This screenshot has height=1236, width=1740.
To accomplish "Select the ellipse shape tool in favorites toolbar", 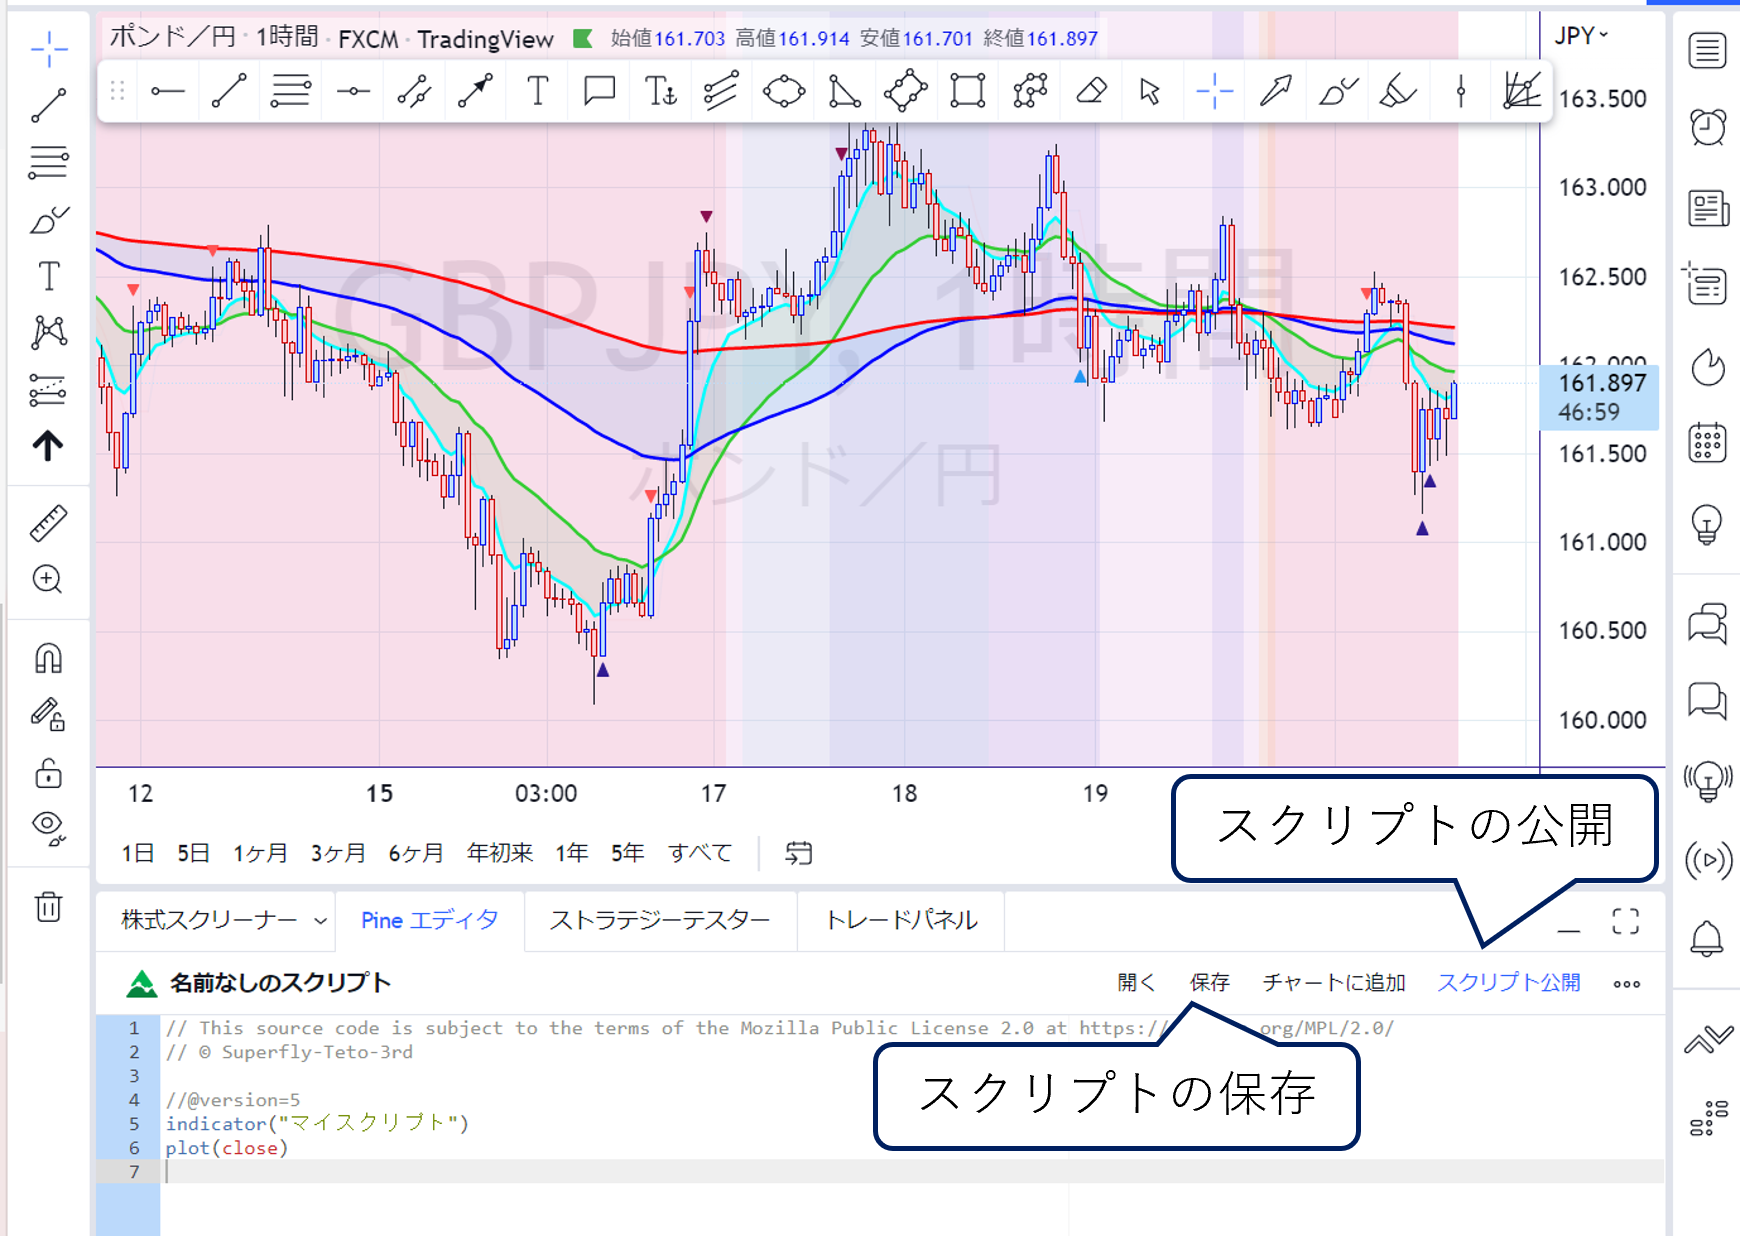I will (x=783, y=92).
